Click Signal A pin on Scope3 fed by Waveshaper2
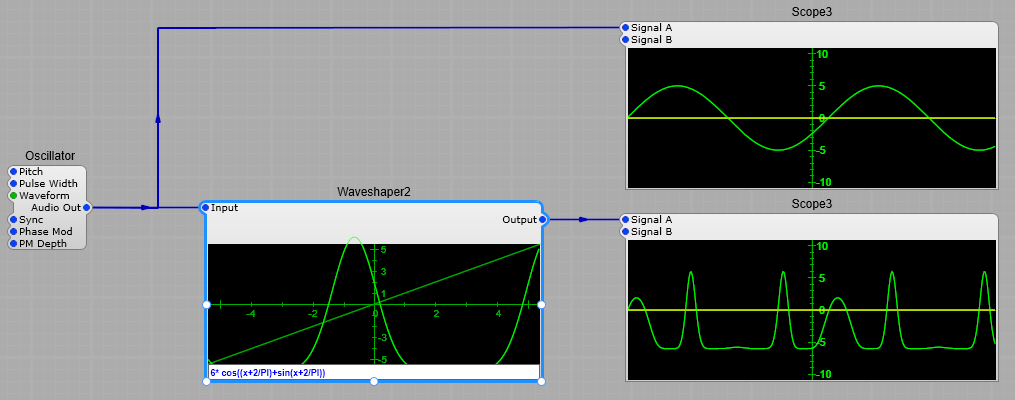This screenshot has height=400, width=1015. coord(625,220)
